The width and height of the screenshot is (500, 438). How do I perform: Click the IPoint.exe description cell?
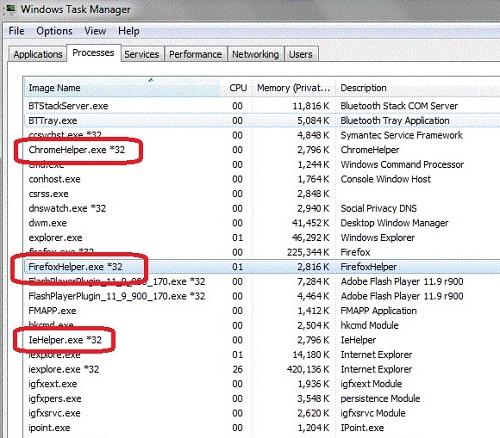[x=362, y=428]
